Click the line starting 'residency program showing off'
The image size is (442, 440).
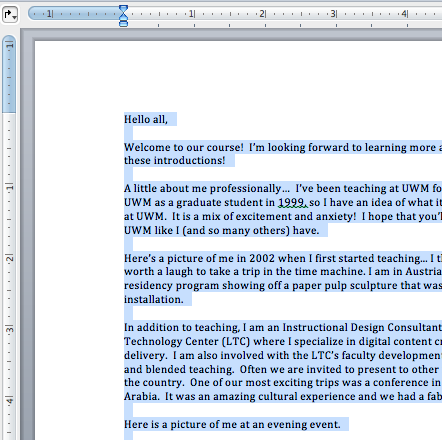tap(283, 285)
